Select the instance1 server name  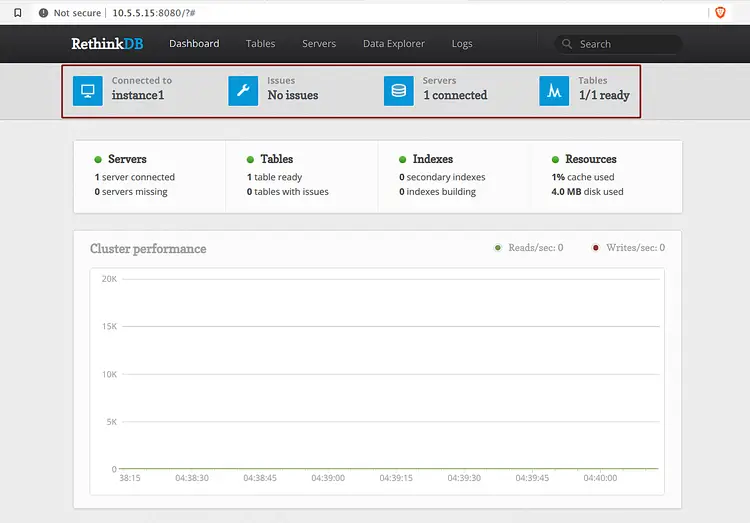click(138, 95)
